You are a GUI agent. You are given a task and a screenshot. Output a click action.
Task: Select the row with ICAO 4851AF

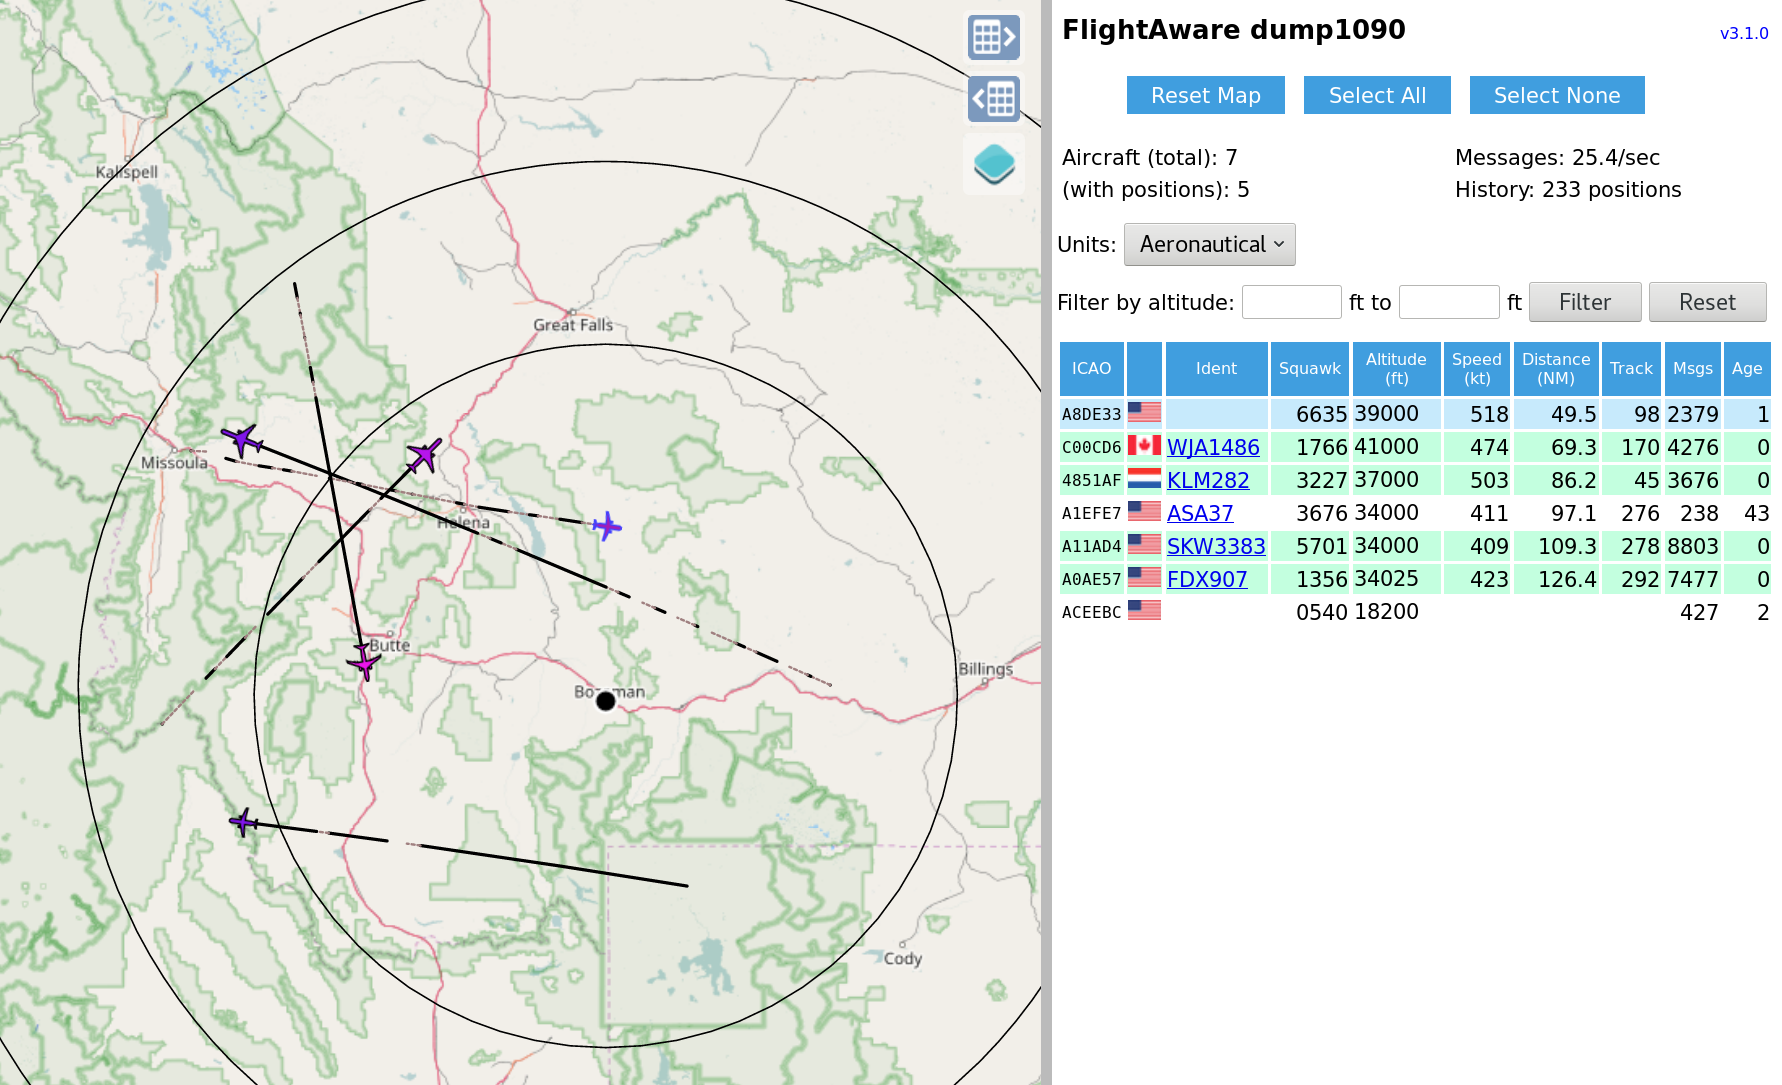pyautogui.click(x=1415, y=480)
